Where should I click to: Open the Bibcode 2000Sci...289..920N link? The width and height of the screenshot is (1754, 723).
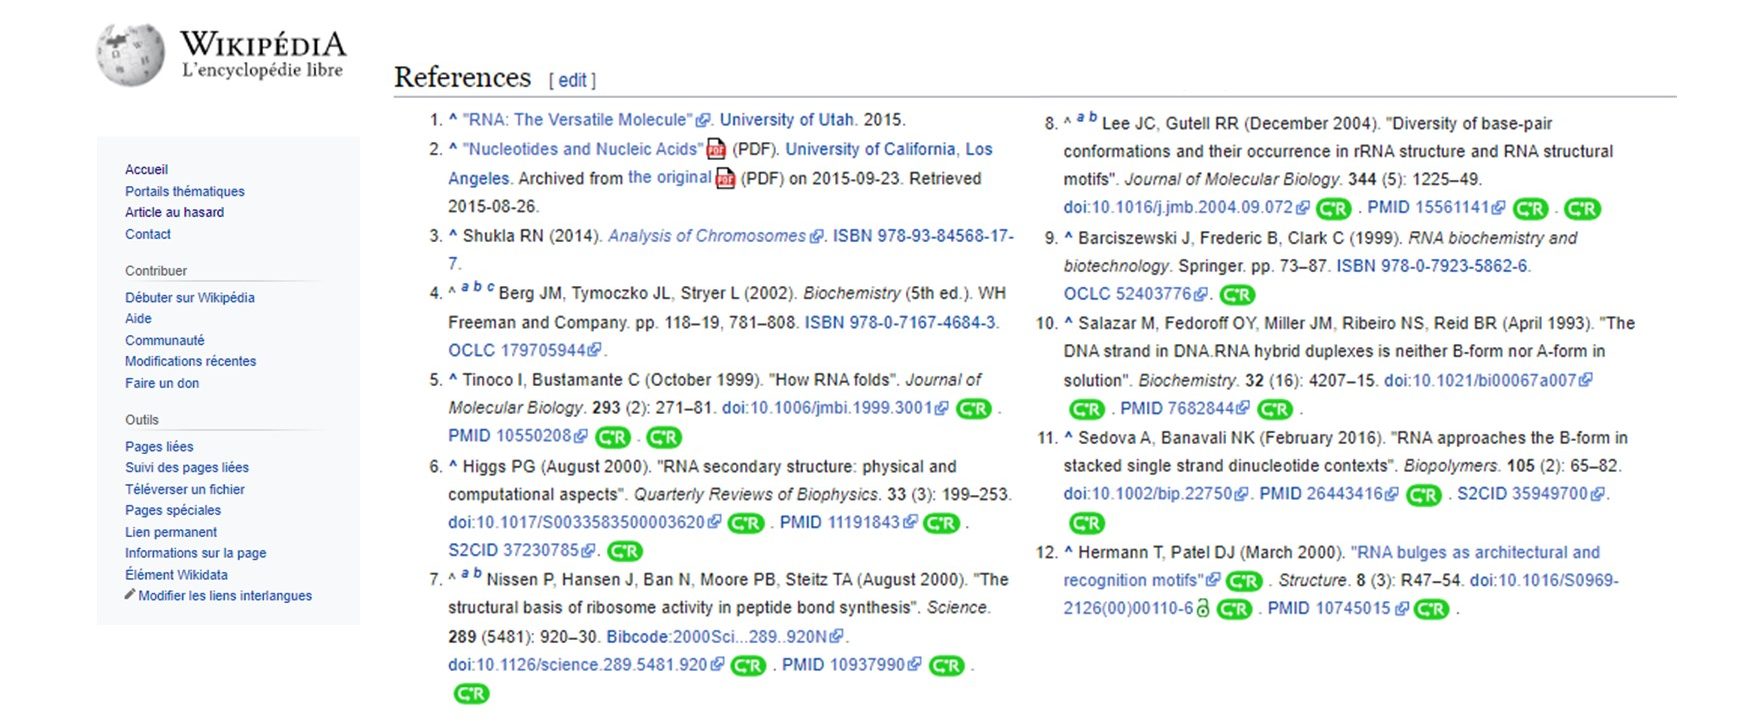pyautogui.click(x=716, y=636)
